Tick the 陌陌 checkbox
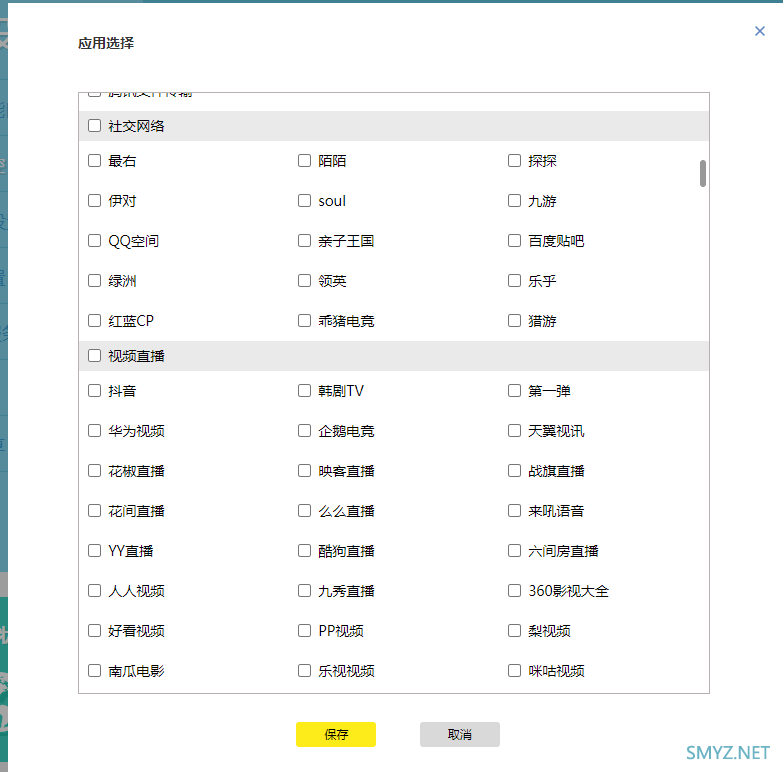This screenshot has height=772, width=783. (x=304, y=160)
